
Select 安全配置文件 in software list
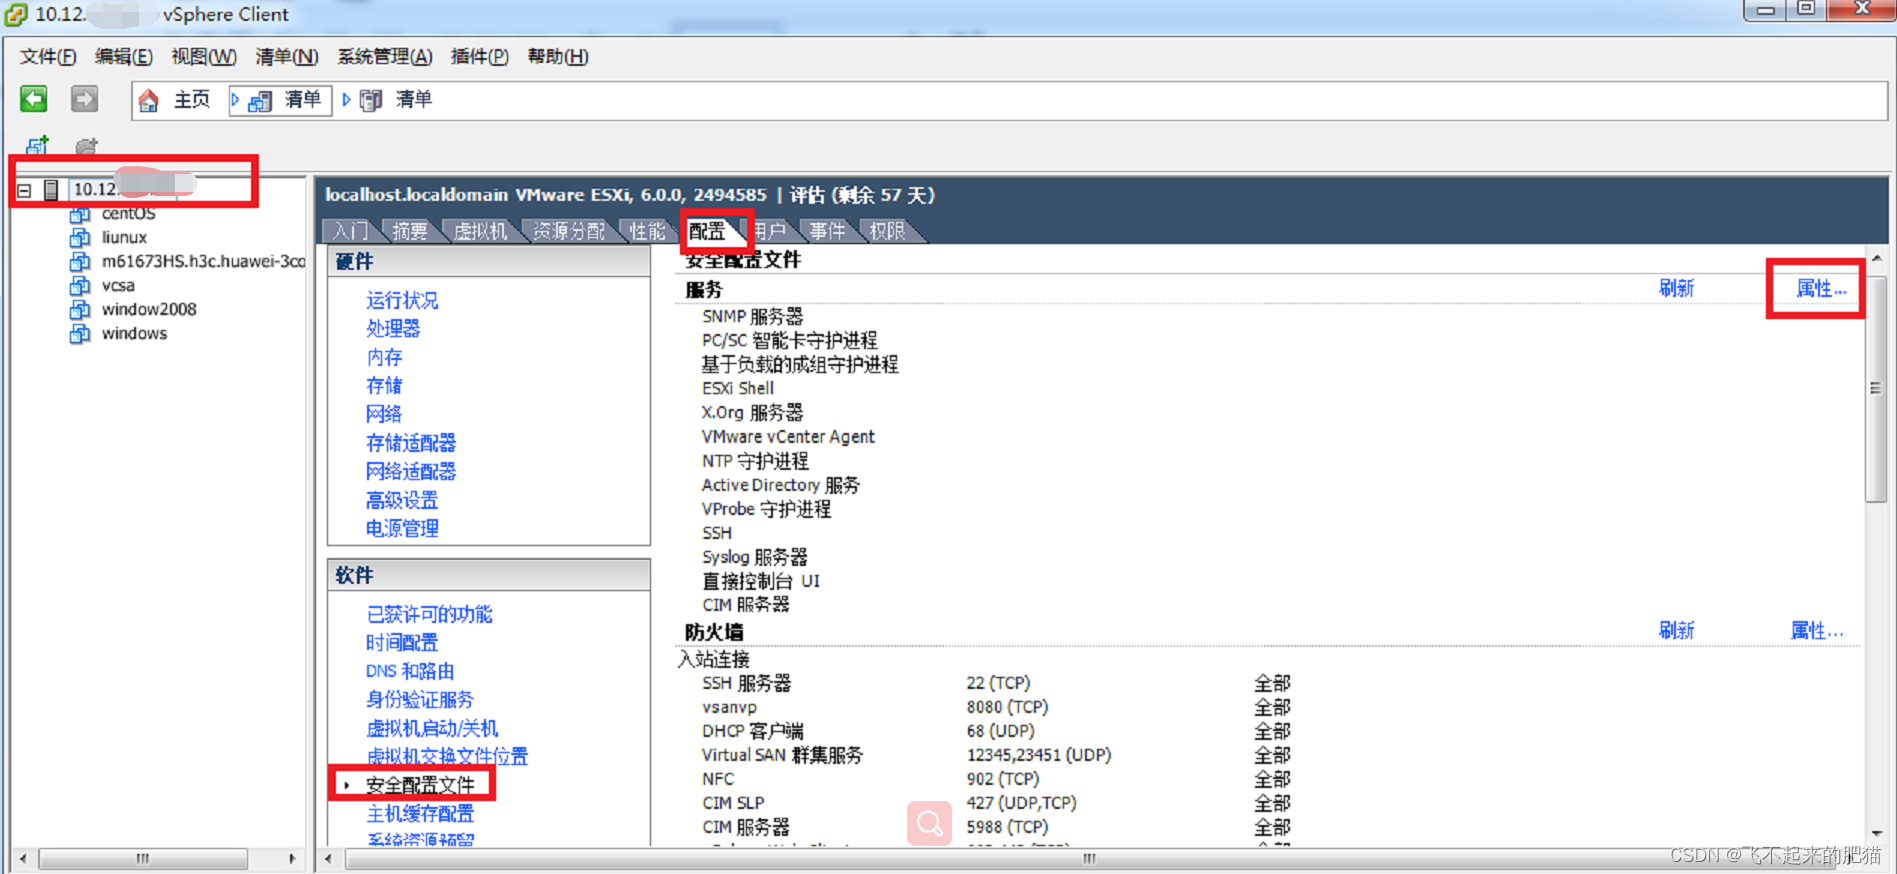click(x=420, y=785)
